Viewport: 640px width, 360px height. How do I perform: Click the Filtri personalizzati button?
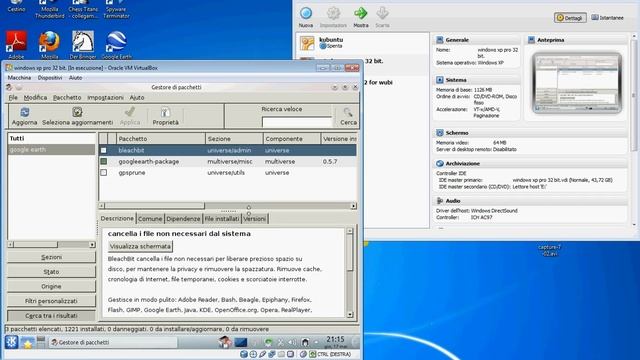[x=51, y=301]
